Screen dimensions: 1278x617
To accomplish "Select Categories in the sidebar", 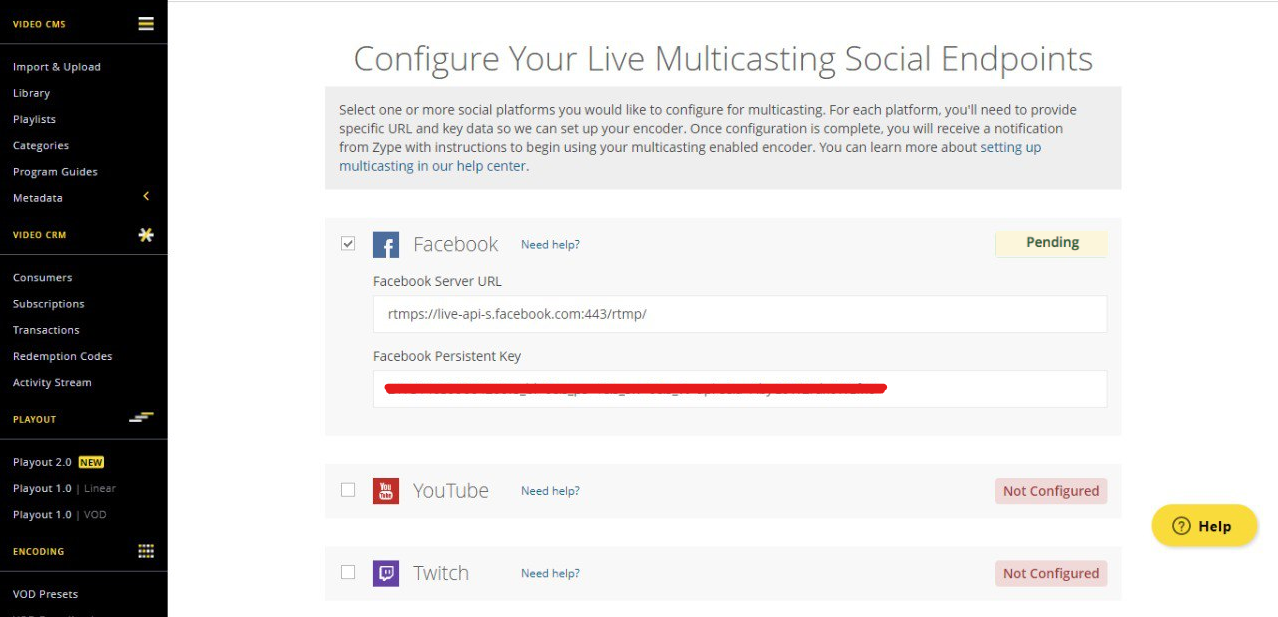I will 41,145.
